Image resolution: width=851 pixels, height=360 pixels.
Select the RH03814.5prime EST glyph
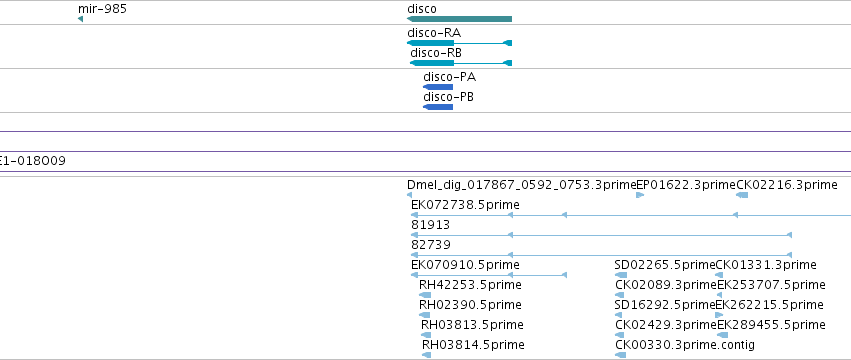[x=427, y=355]
